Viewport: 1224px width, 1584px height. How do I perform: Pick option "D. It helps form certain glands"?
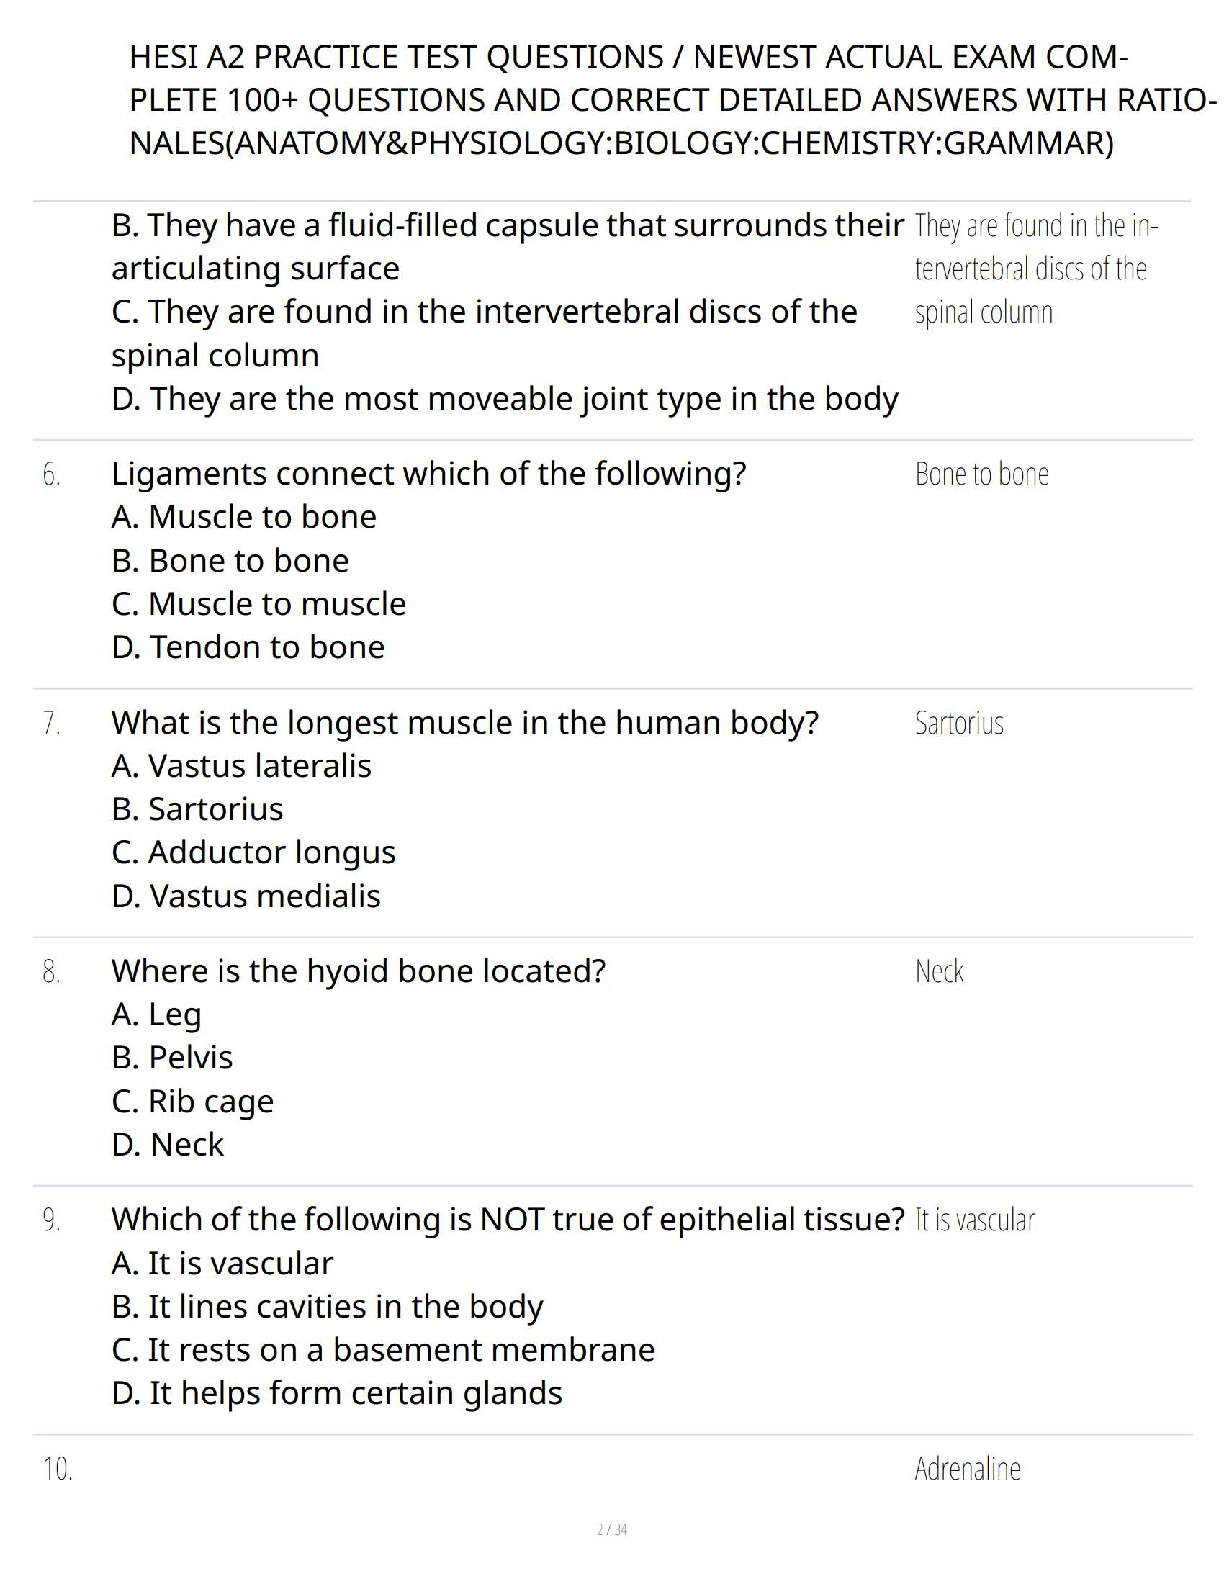(x=337, y=1394)
